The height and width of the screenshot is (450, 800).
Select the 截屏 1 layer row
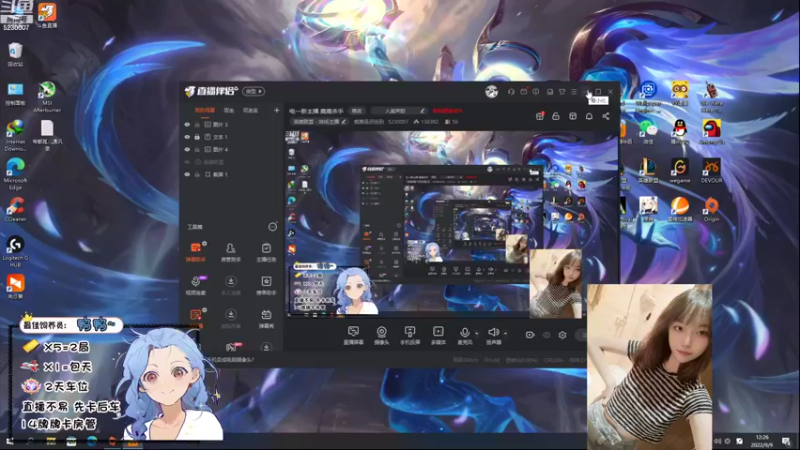(x=231, y=174)
